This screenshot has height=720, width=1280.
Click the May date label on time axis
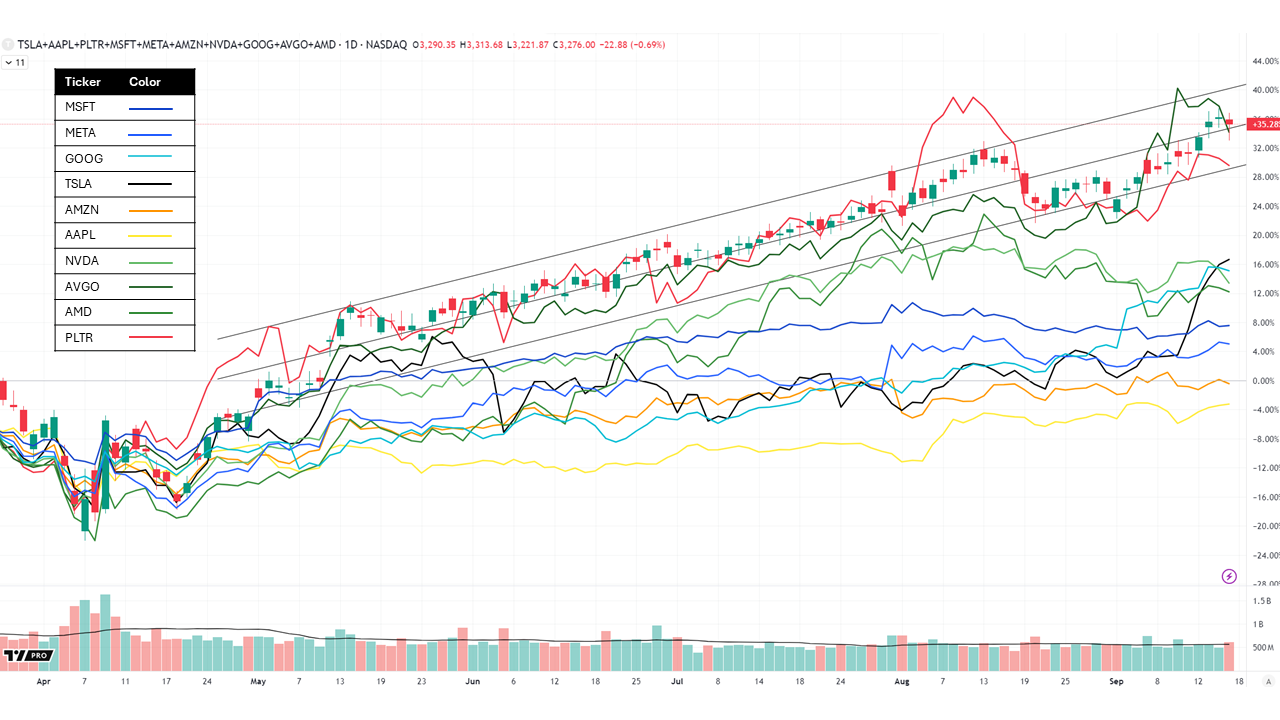[x=258, y=681]
